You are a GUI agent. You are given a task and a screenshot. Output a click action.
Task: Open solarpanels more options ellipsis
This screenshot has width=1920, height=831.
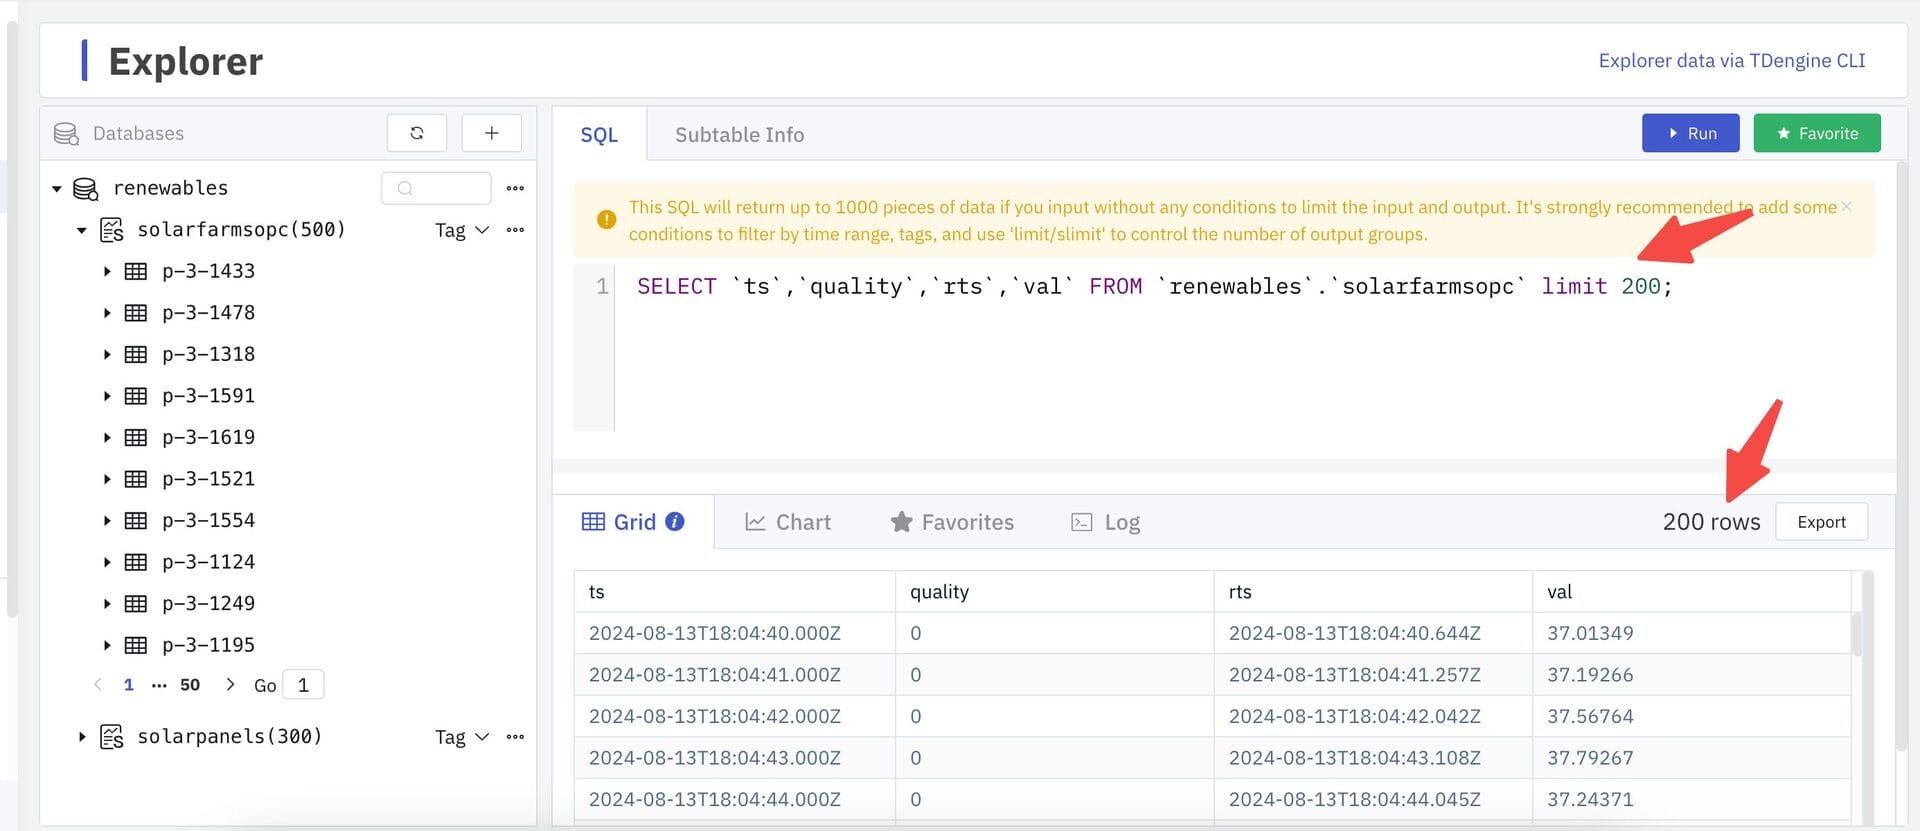(515, 737)
